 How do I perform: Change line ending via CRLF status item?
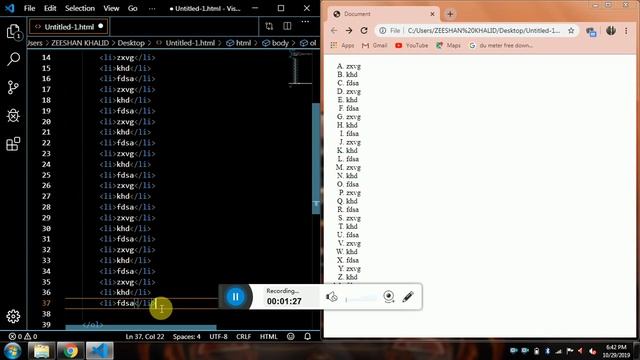243,336
